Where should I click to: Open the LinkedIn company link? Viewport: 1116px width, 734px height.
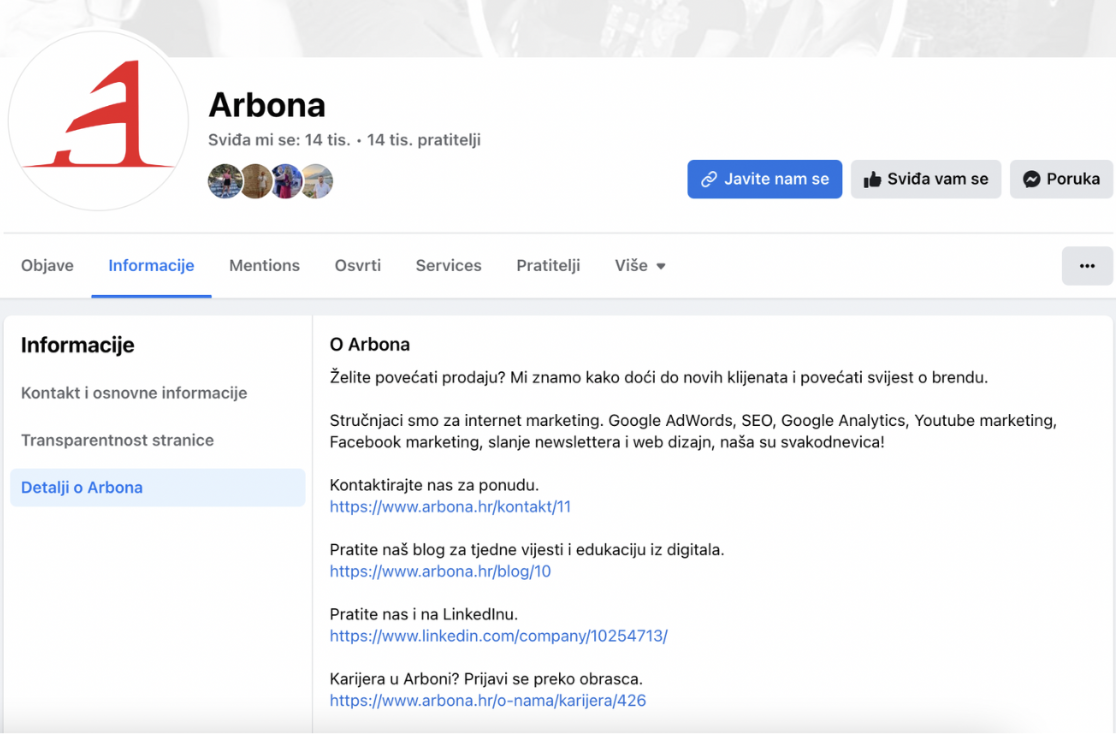498,636
